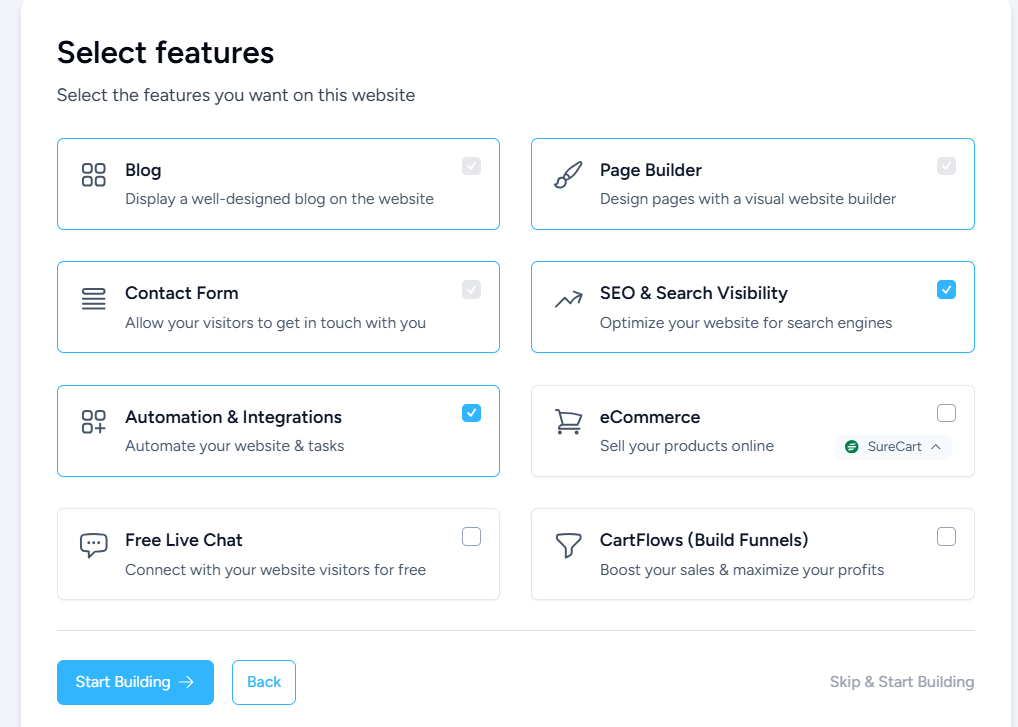This screenshot has height=727, width=1018.
Task: Click the disabled Blog checkbox
Action: pos(471,166)
